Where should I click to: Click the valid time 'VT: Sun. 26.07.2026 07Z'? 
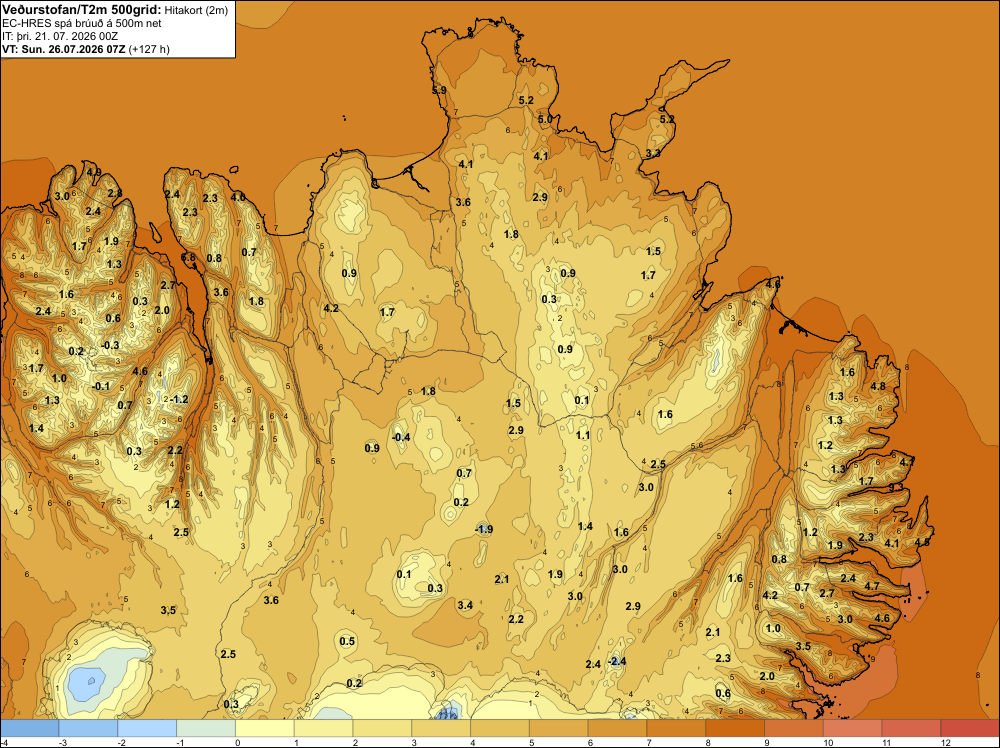[x=64, y=49]
